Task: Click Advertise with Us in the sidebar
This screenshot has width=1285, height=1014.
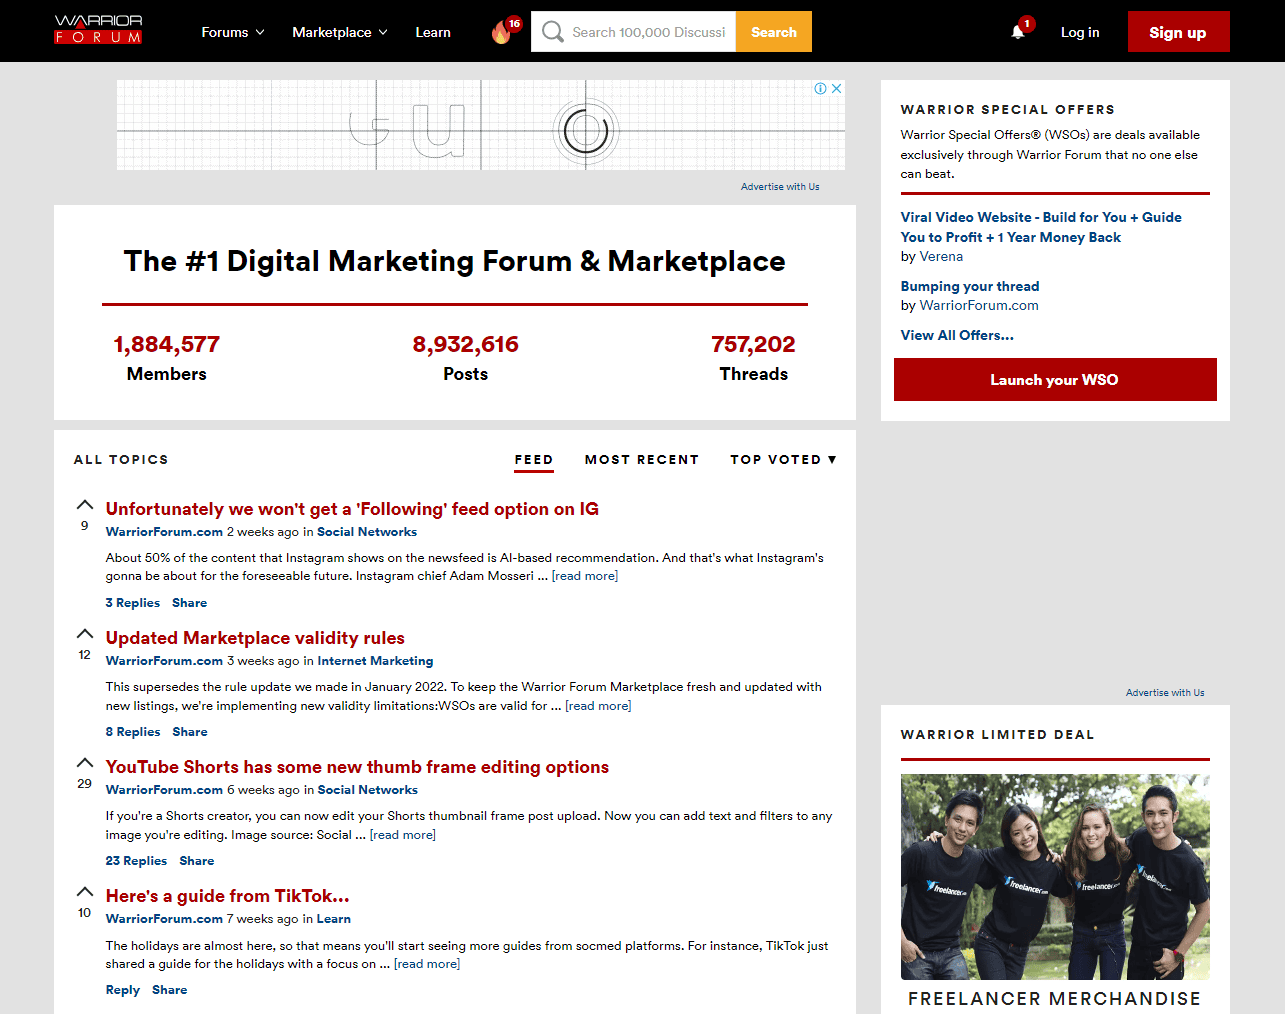Action: coord(1165,693)
